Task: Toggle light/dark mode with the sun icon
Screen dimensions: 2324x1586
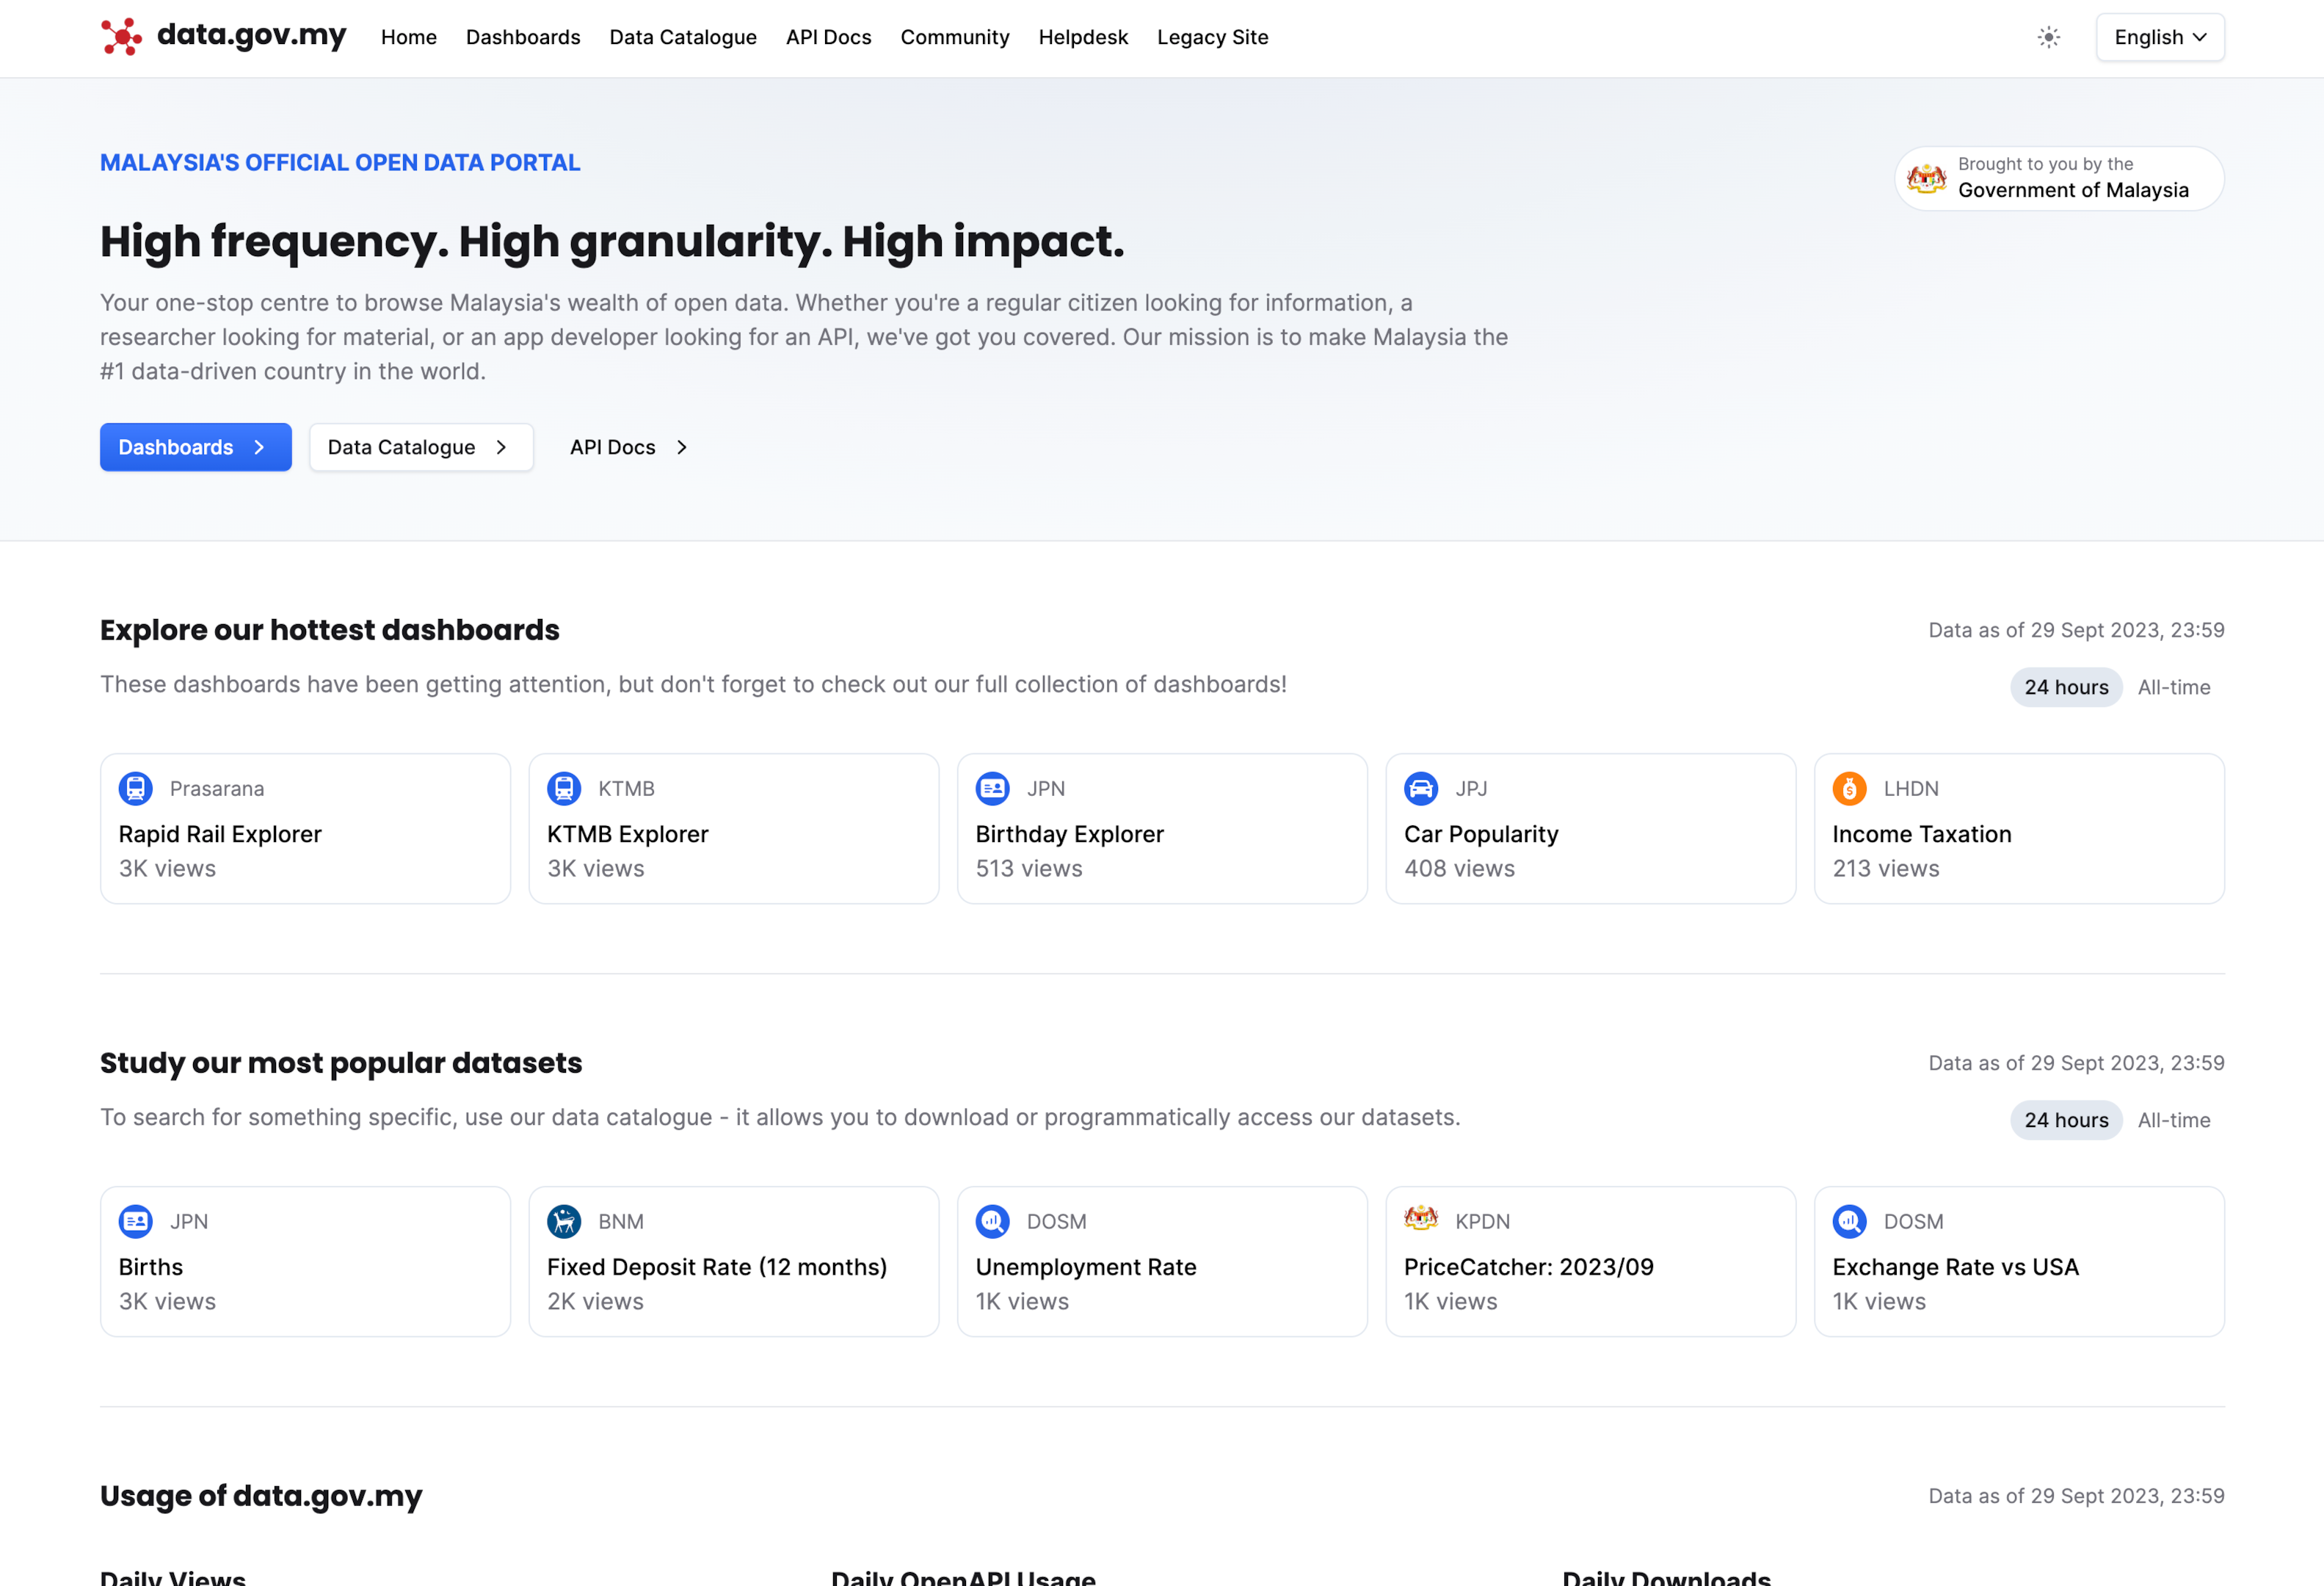Action: click(2048, 37)
